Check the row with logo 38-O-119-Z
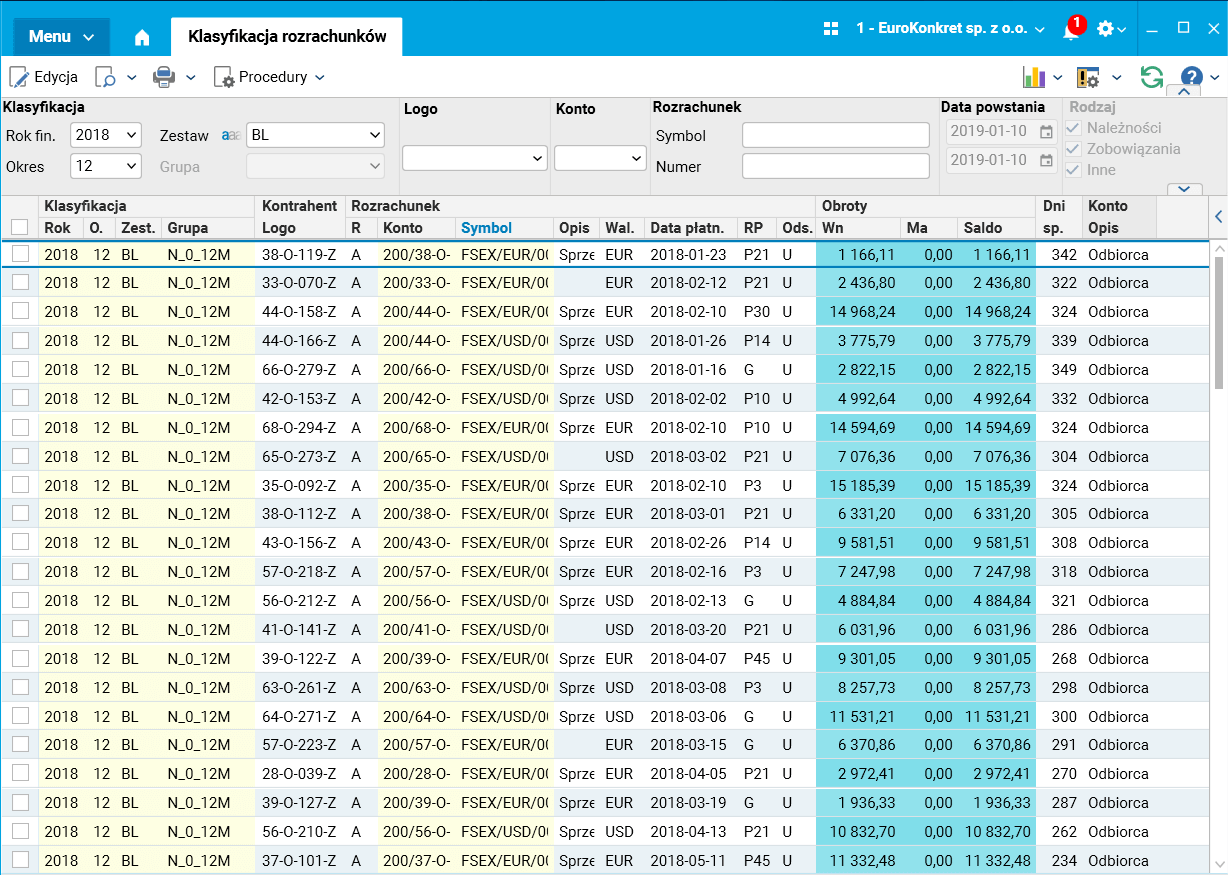Screen dimensions: 1228x875 20,255
